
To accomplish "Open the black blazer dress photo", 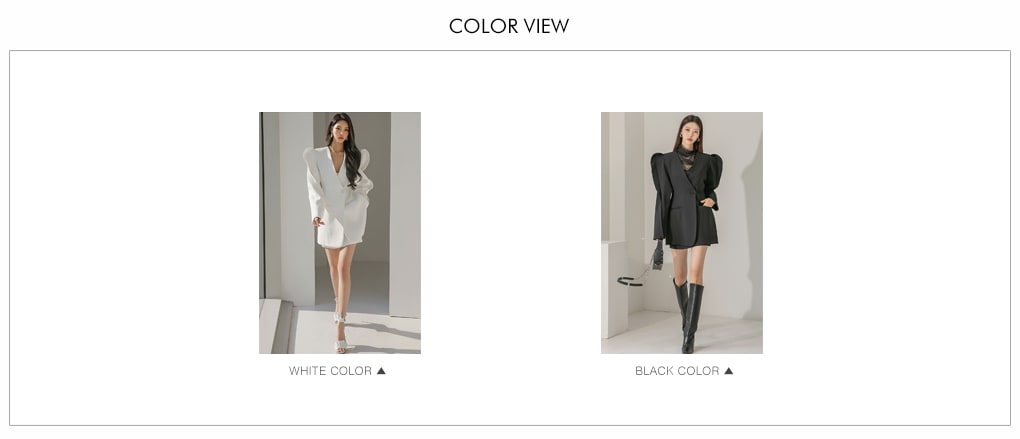I will point(682,233).
